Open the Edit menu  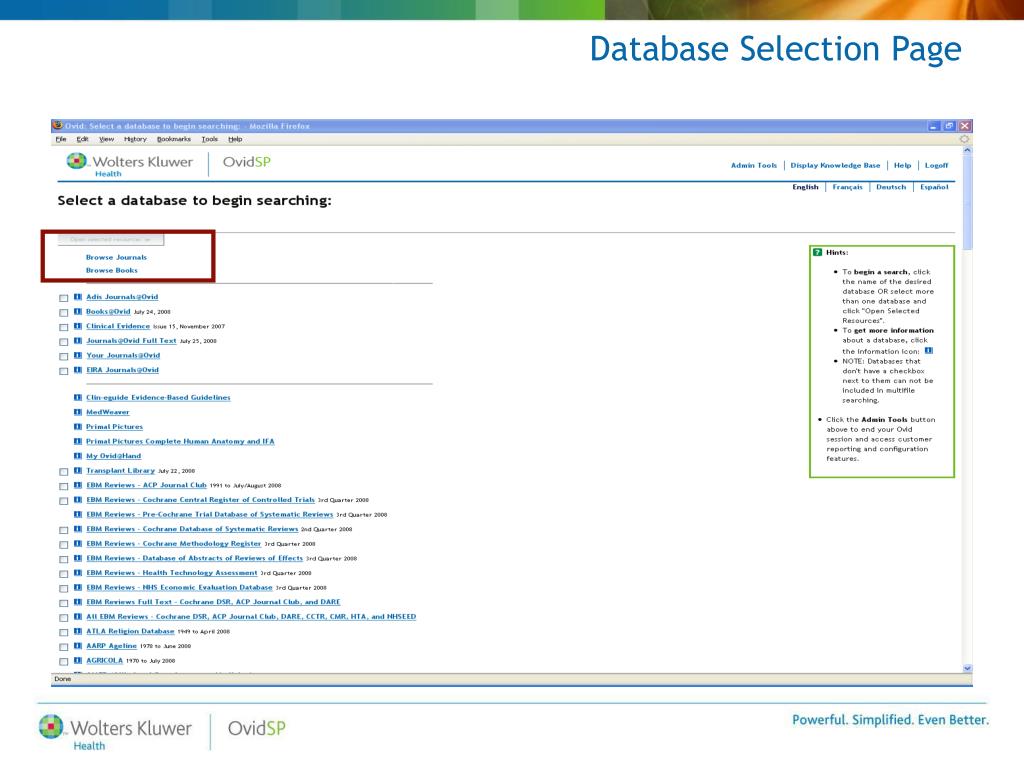tap(82, 139)
